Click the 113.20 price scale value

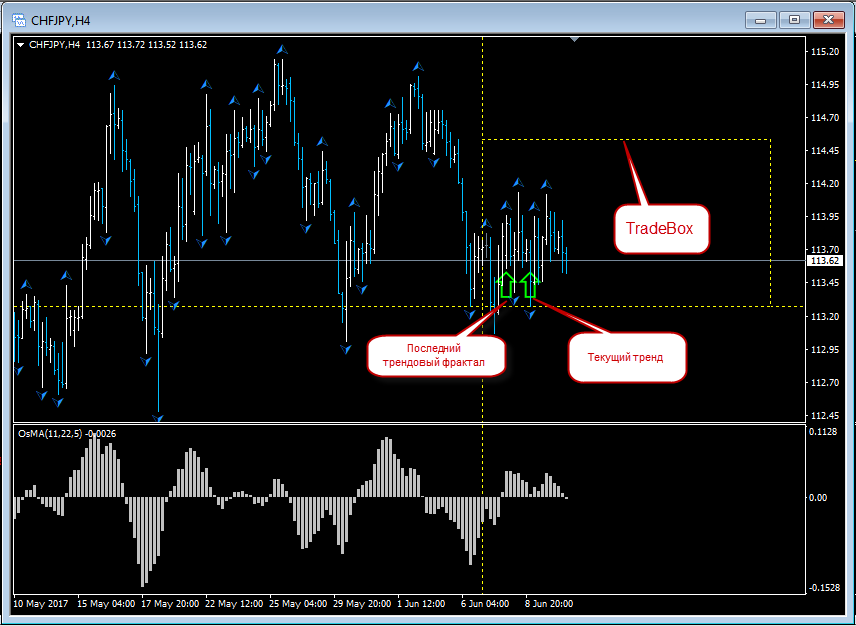(825, 317)
